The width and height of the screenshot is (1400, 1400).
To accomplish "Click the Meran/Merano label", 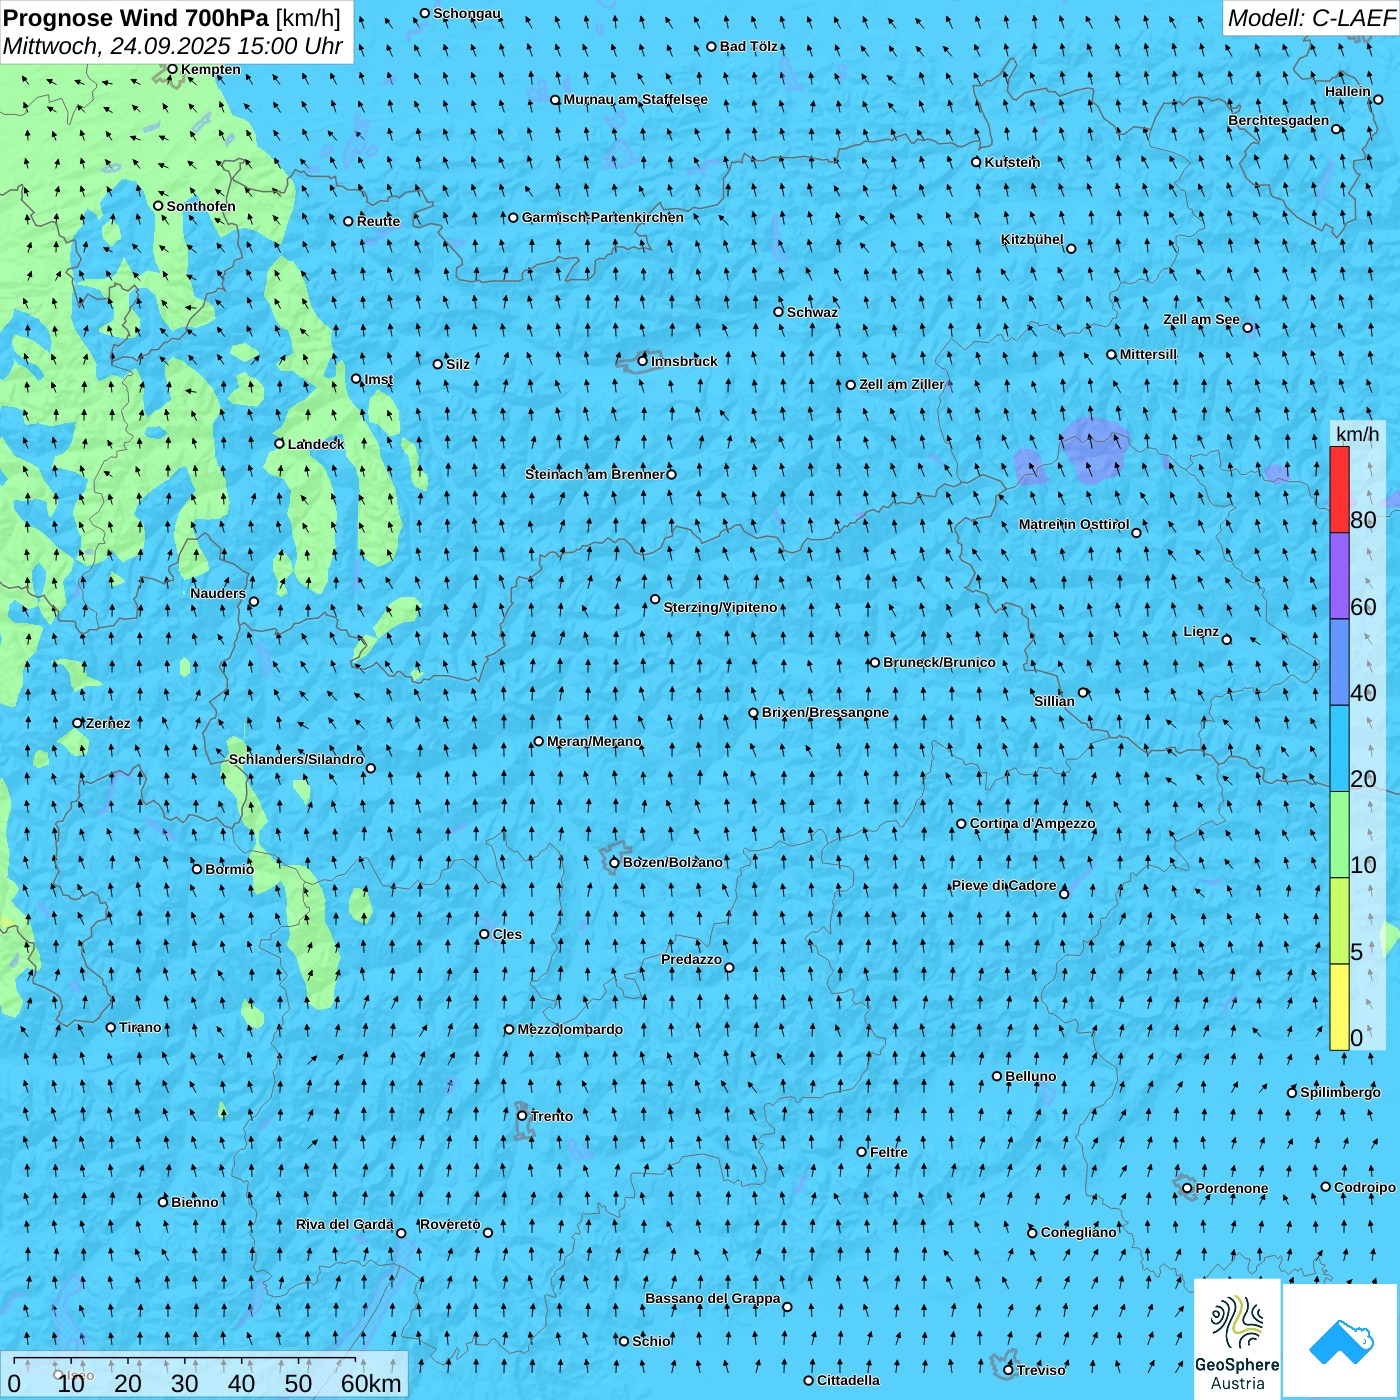I will 594,741.
